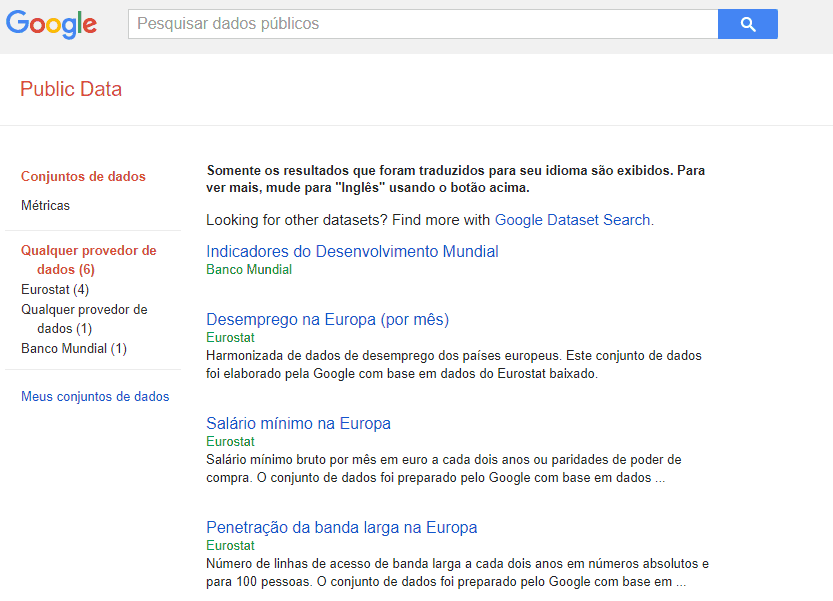The width and height of the screenshot is (833, 601).
Task: Click the 'Número de linhas de acesso' description
Action: point(457,573)
